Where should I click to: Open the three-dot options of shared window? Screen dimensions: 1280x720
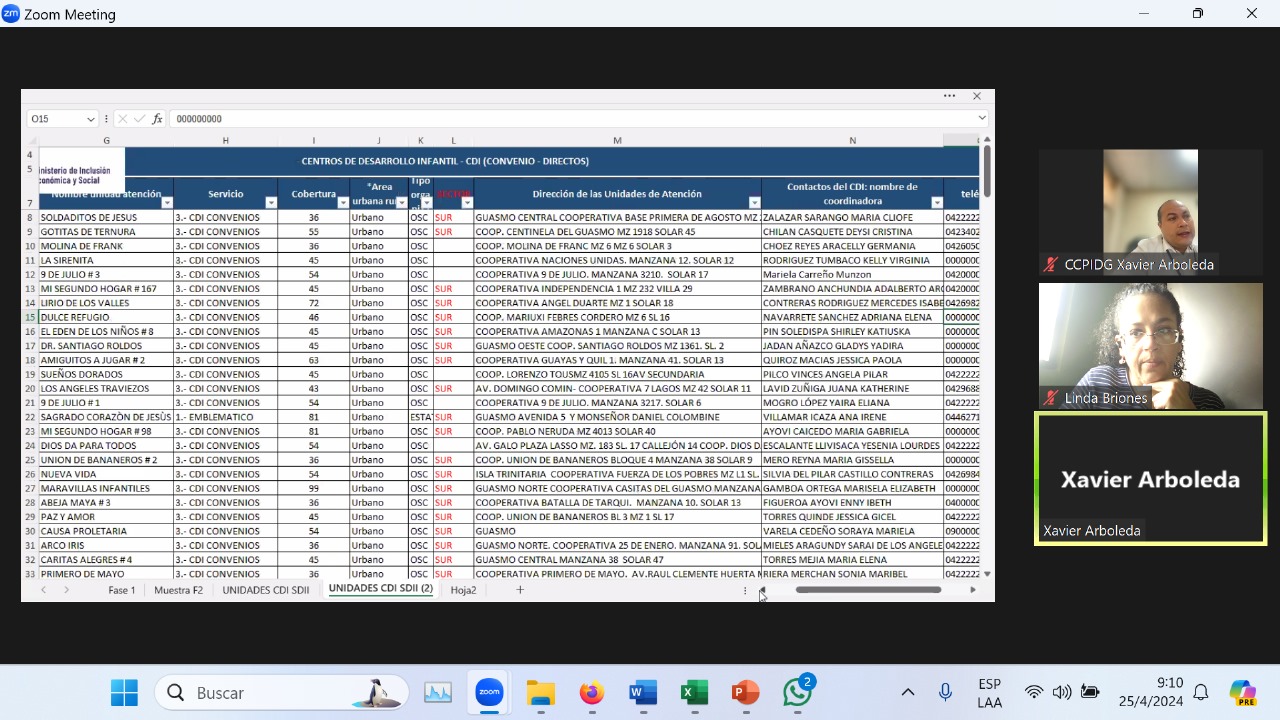(949, 96)
